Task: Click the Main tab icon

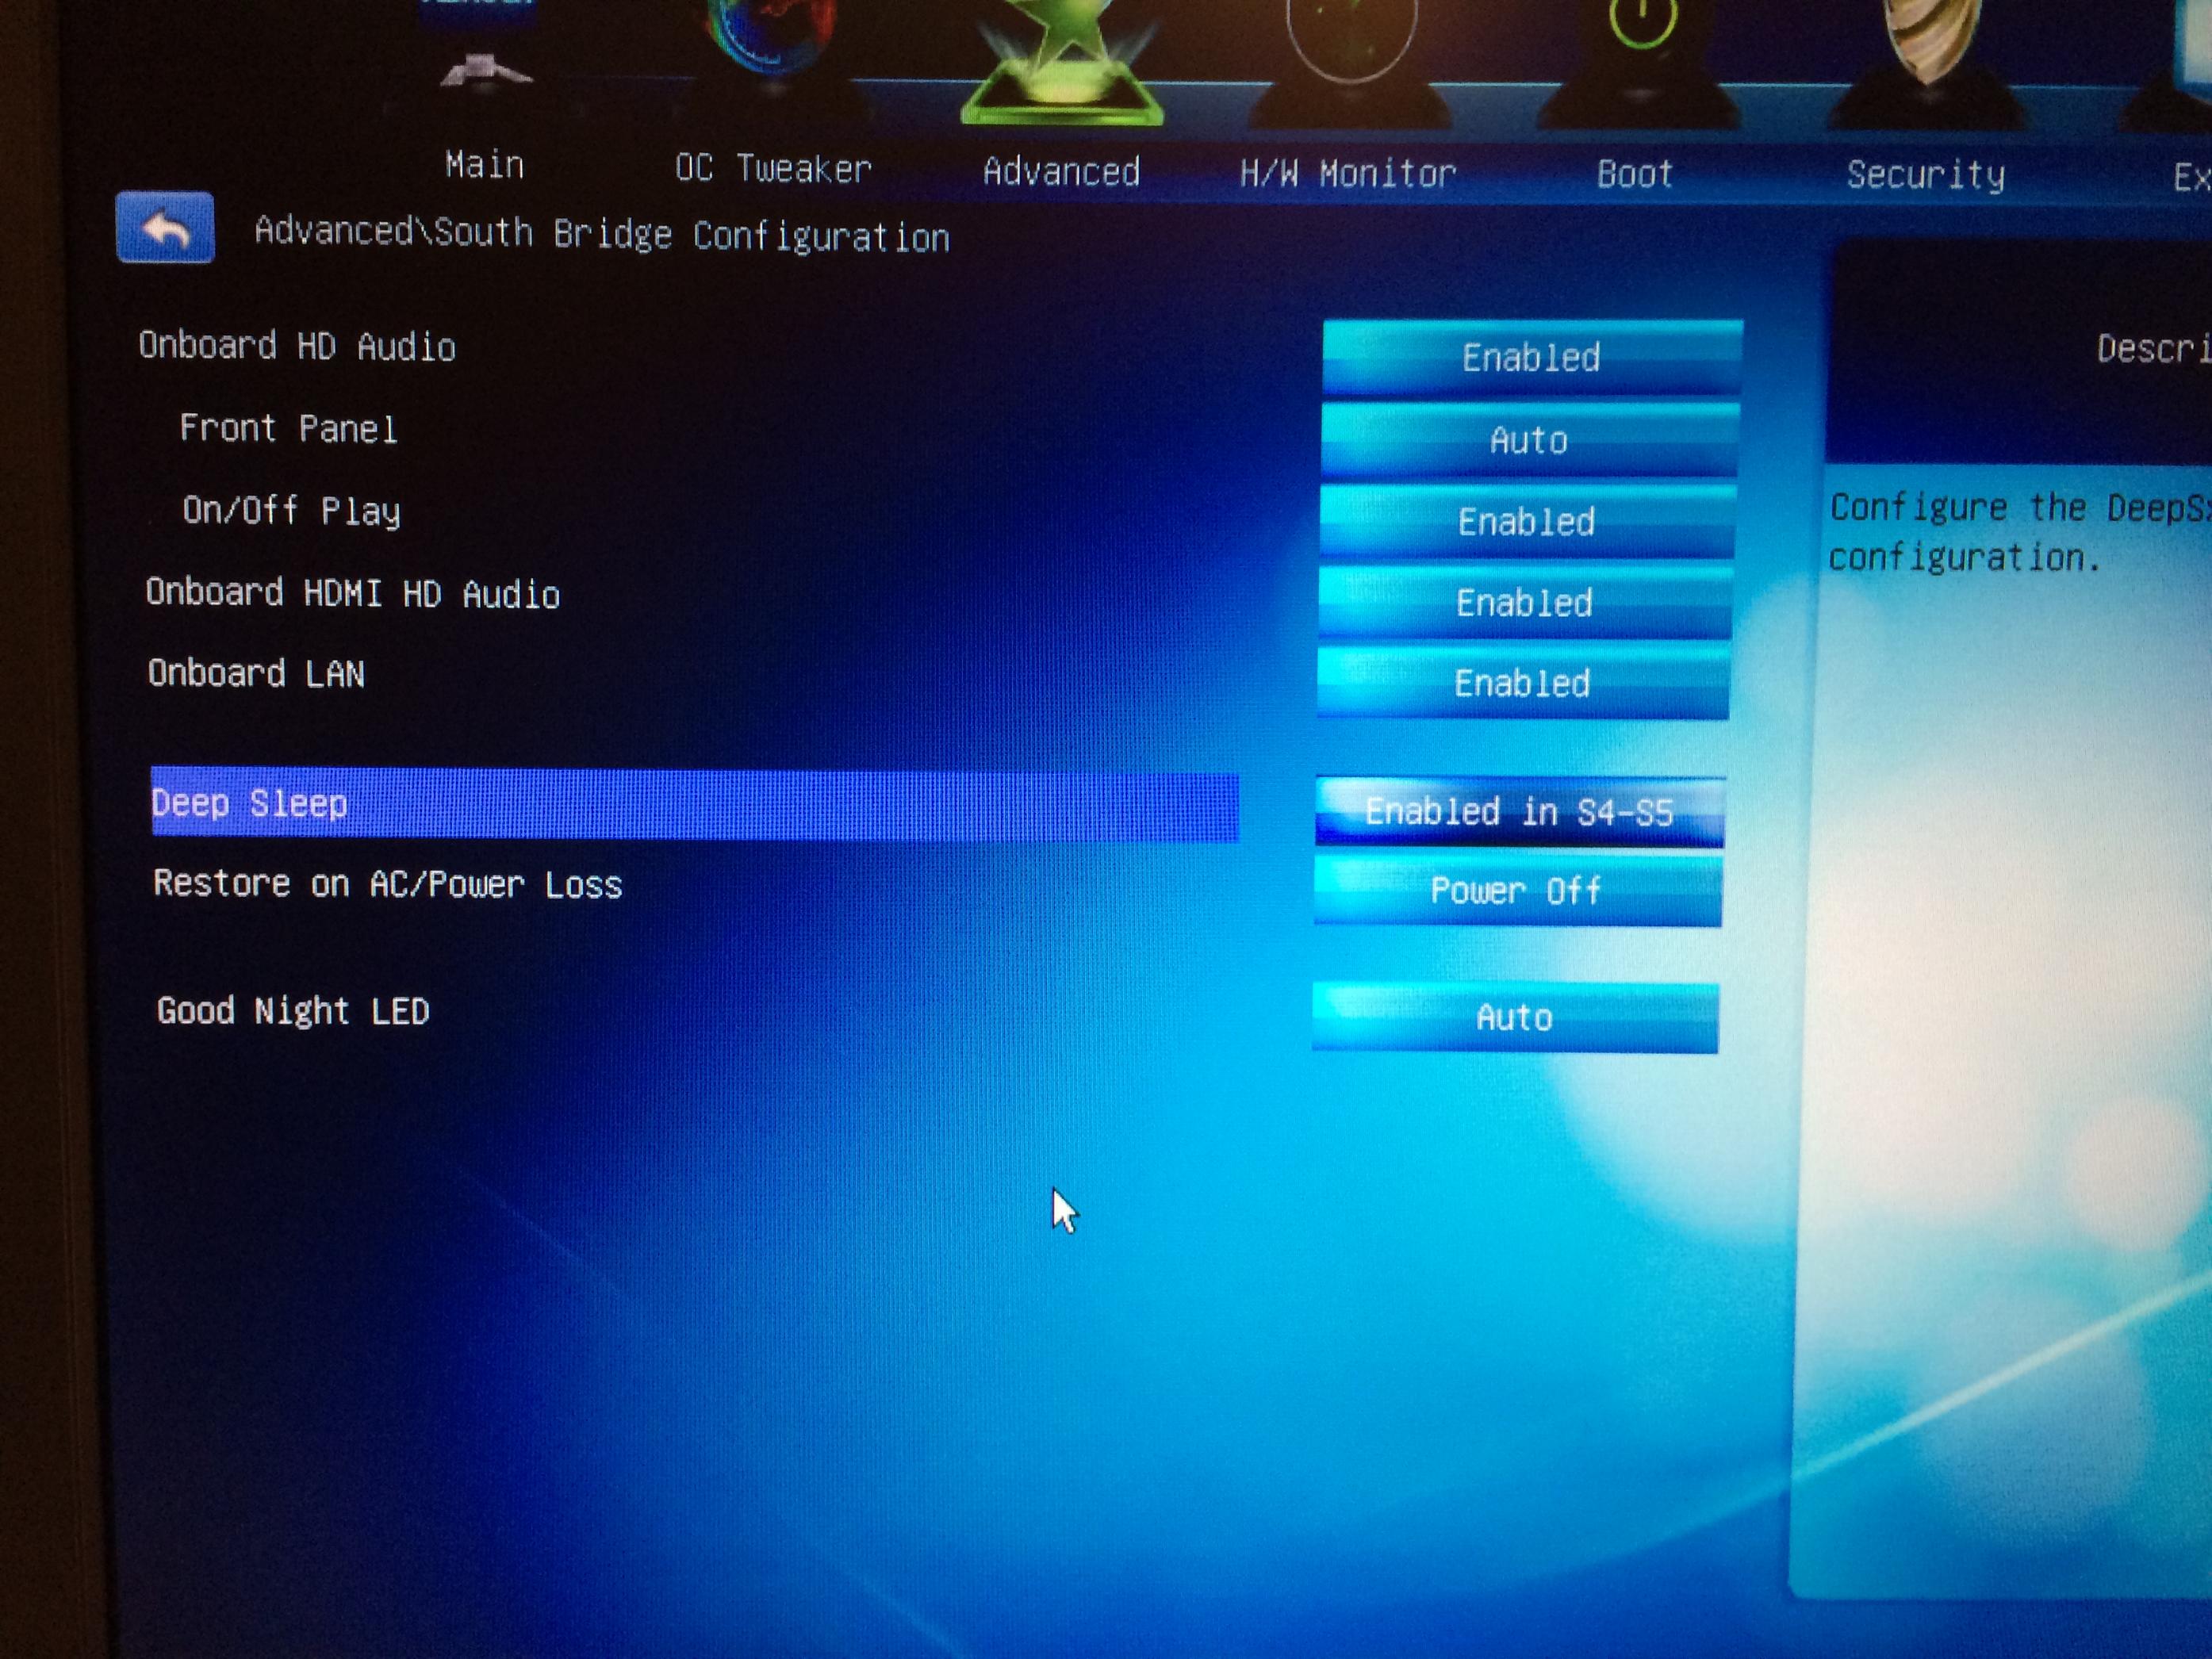Action: coord(485,60)
